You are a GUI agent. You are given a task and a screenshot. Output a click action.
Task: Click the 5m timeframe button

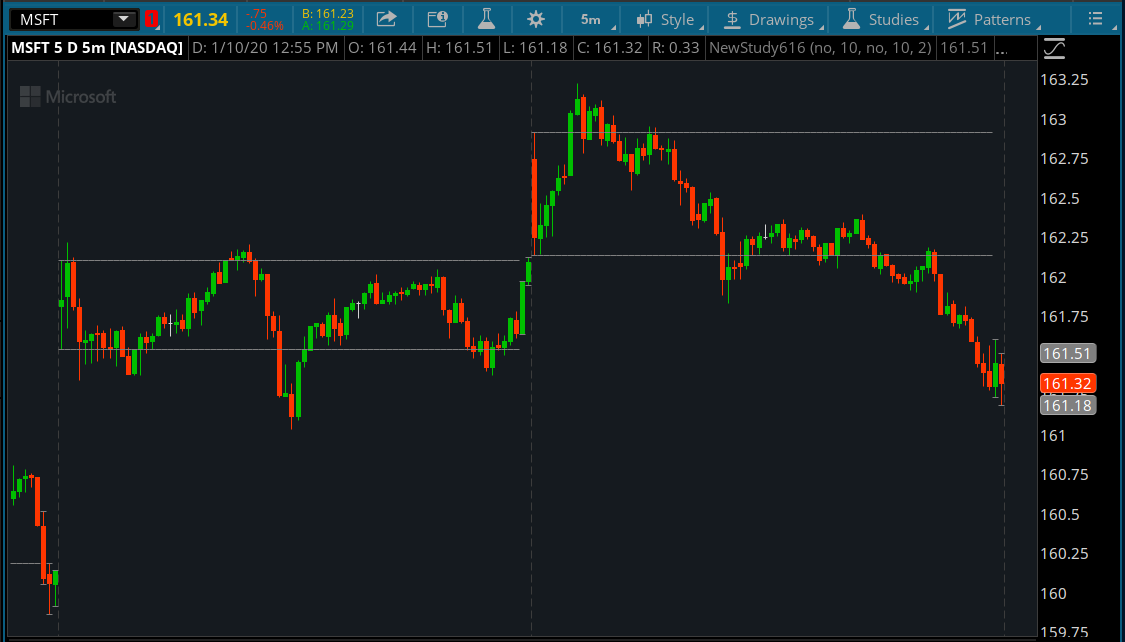coord(590,19)
